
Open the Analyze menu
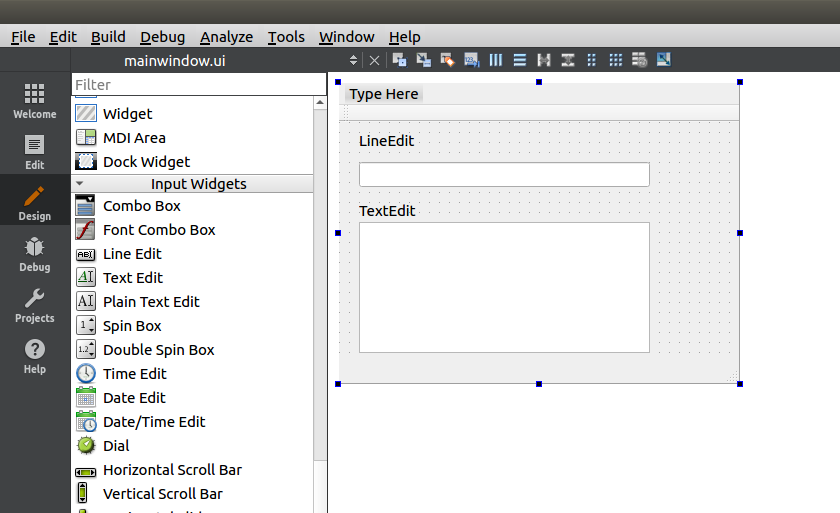[226, 37]
